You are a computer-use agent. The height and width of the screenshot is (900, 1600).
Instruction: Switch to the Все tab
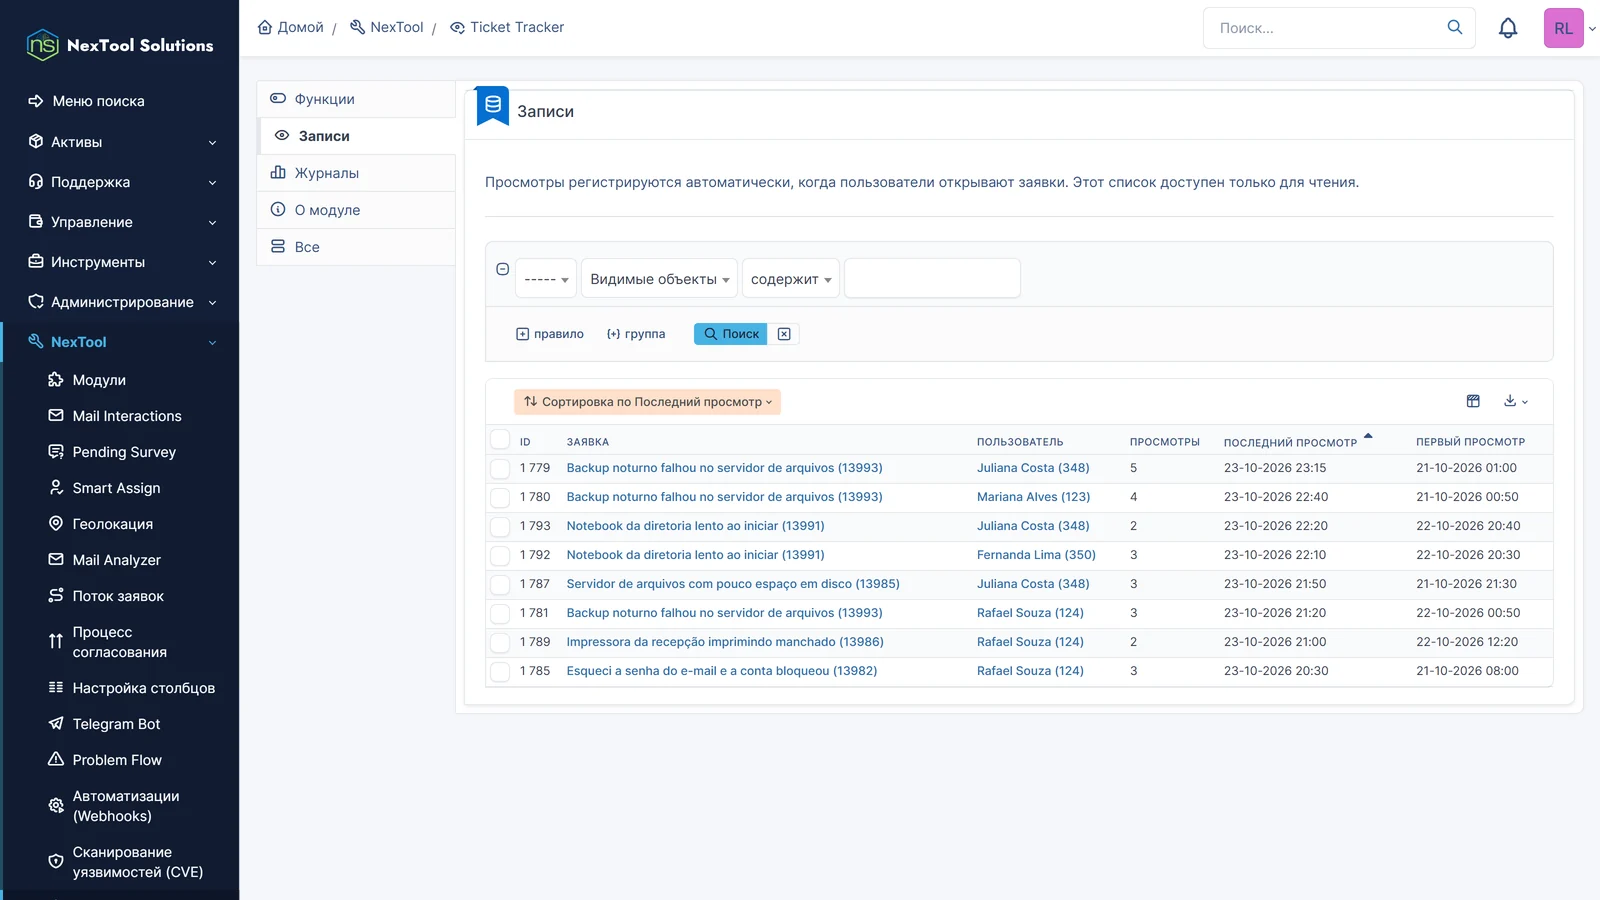(x=356, y=247)
